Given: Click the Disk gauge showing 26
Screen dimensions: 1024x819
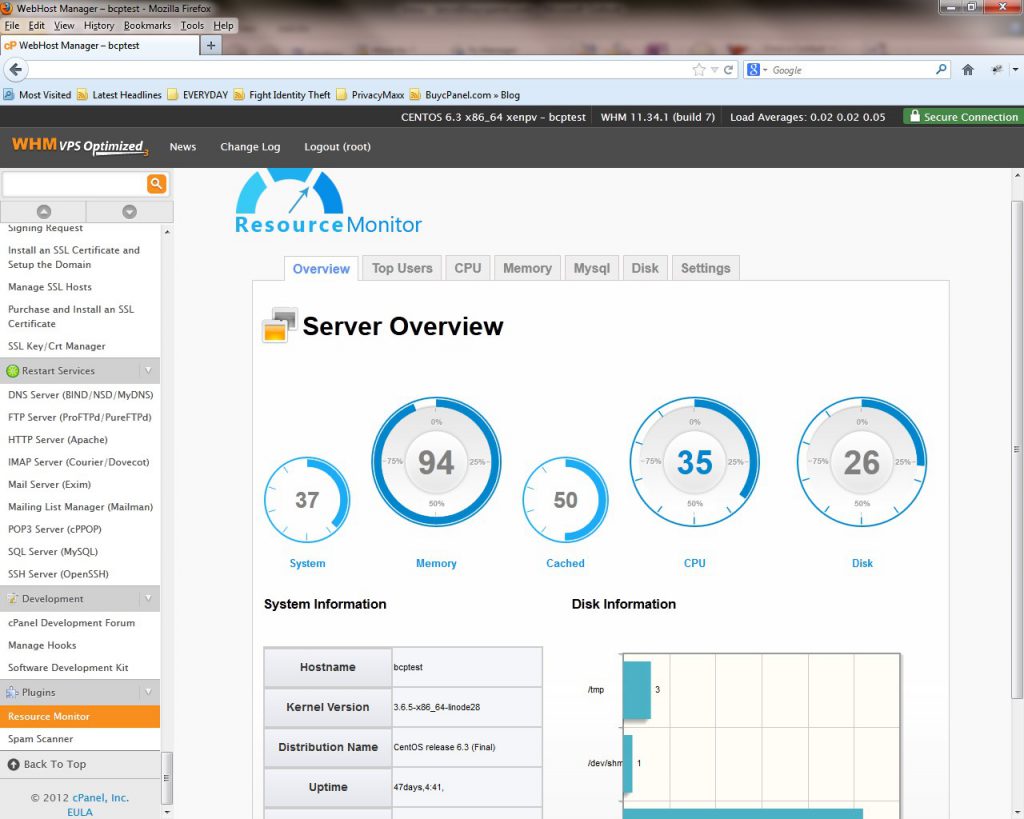Looking at the screenshot, I should [862, 462].
